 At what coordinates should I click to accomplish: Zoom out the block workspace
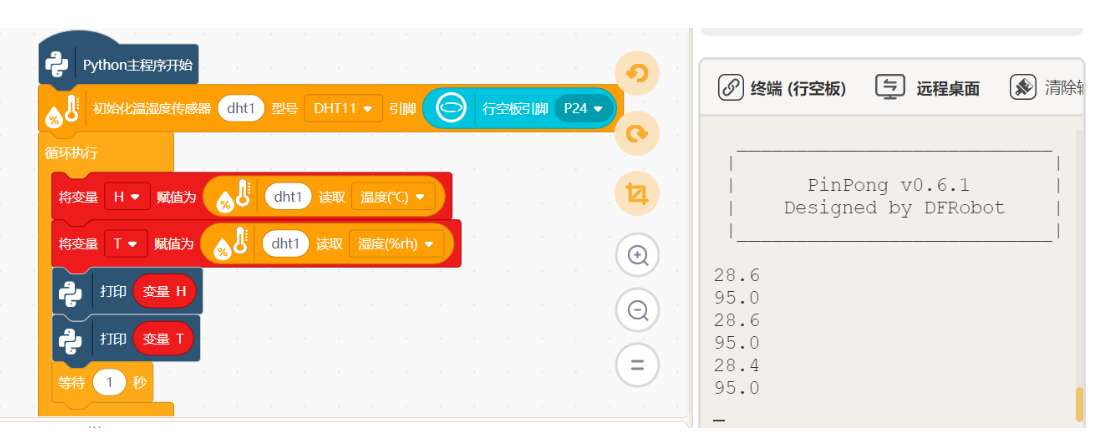[x=637, y=310]
